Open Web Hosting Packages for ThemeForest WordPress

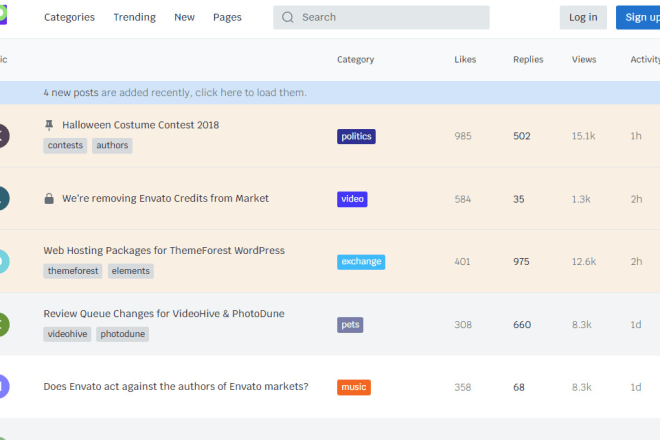164,251
